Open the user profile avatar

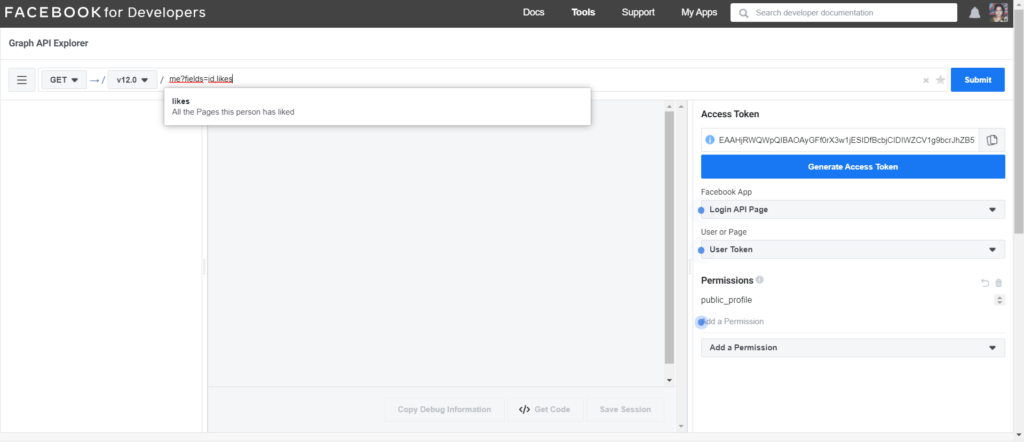point(999,12)
